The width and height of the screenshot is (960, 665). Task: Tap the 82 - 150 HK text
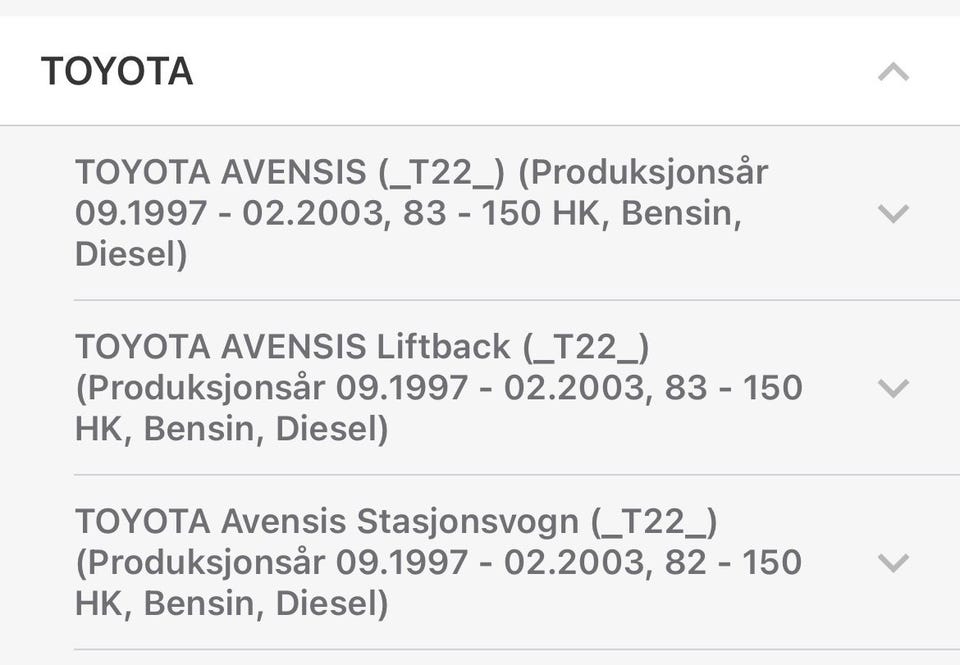[733, 562]
